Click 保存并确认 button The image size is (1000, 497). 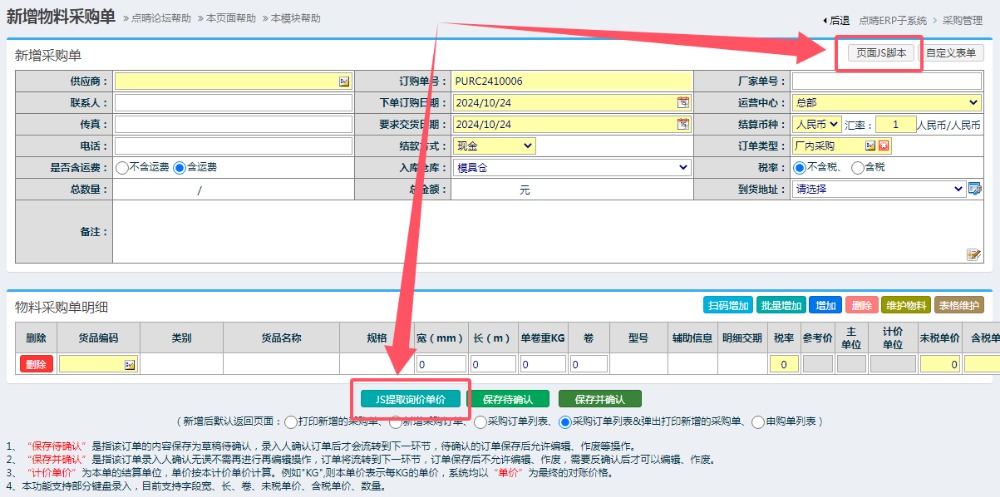coord(600,399)
